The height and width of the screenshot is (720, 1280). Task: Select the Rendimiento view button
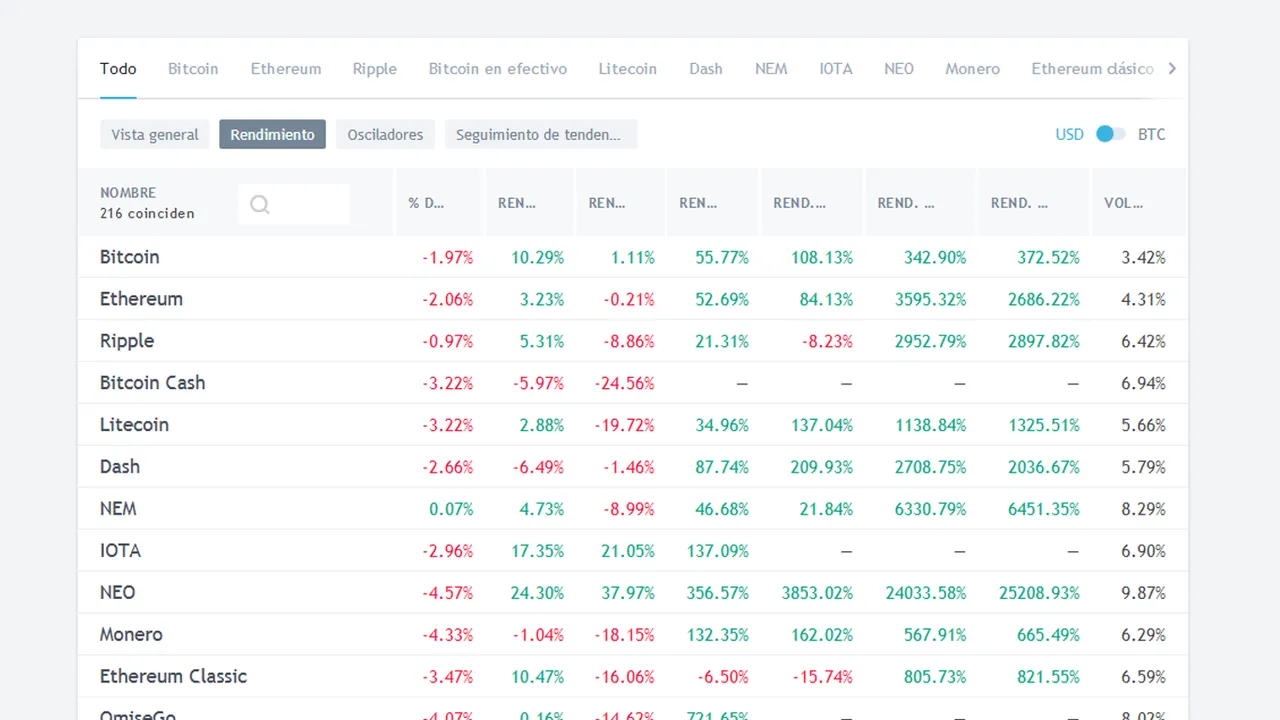pos(273,134)
